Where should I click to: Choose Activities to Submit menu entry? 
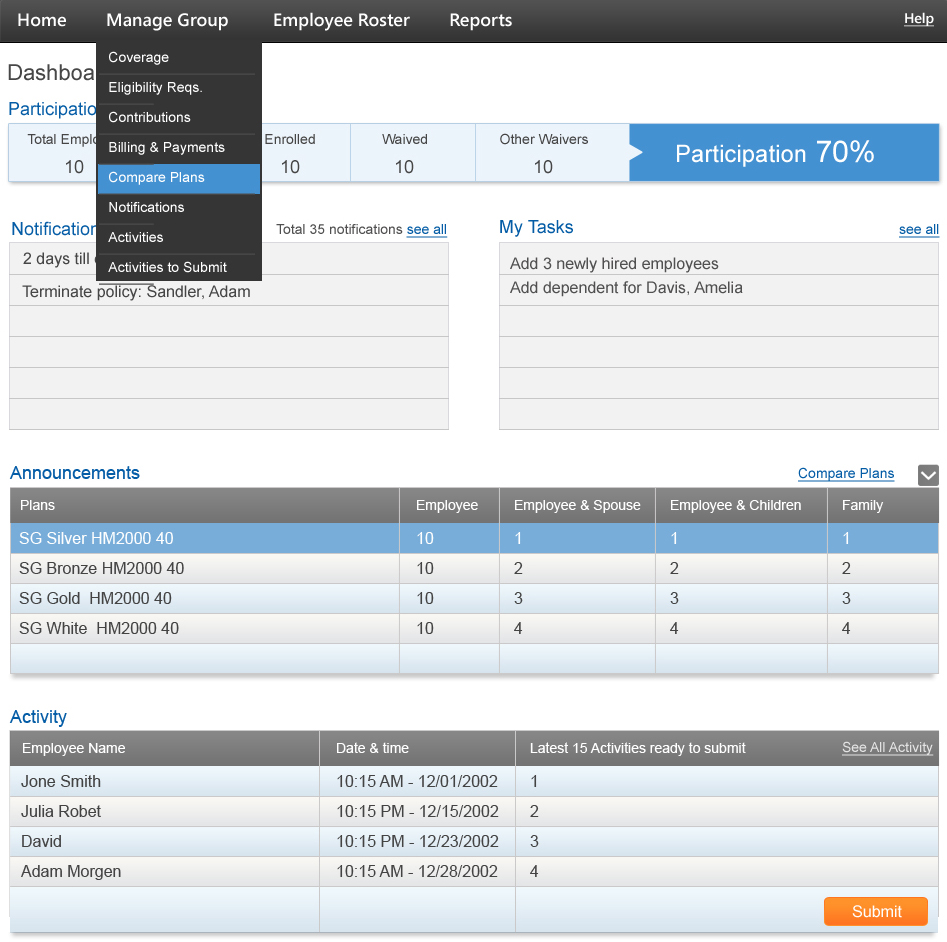point(167,268)
